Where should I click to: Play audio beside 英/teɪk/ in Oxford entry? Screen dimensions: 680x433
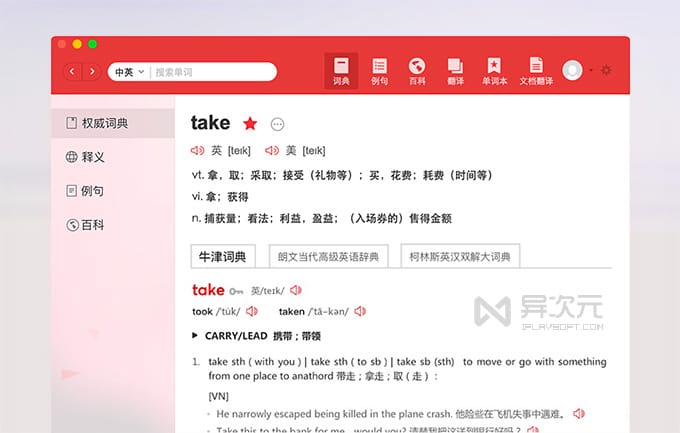point(296,290)
